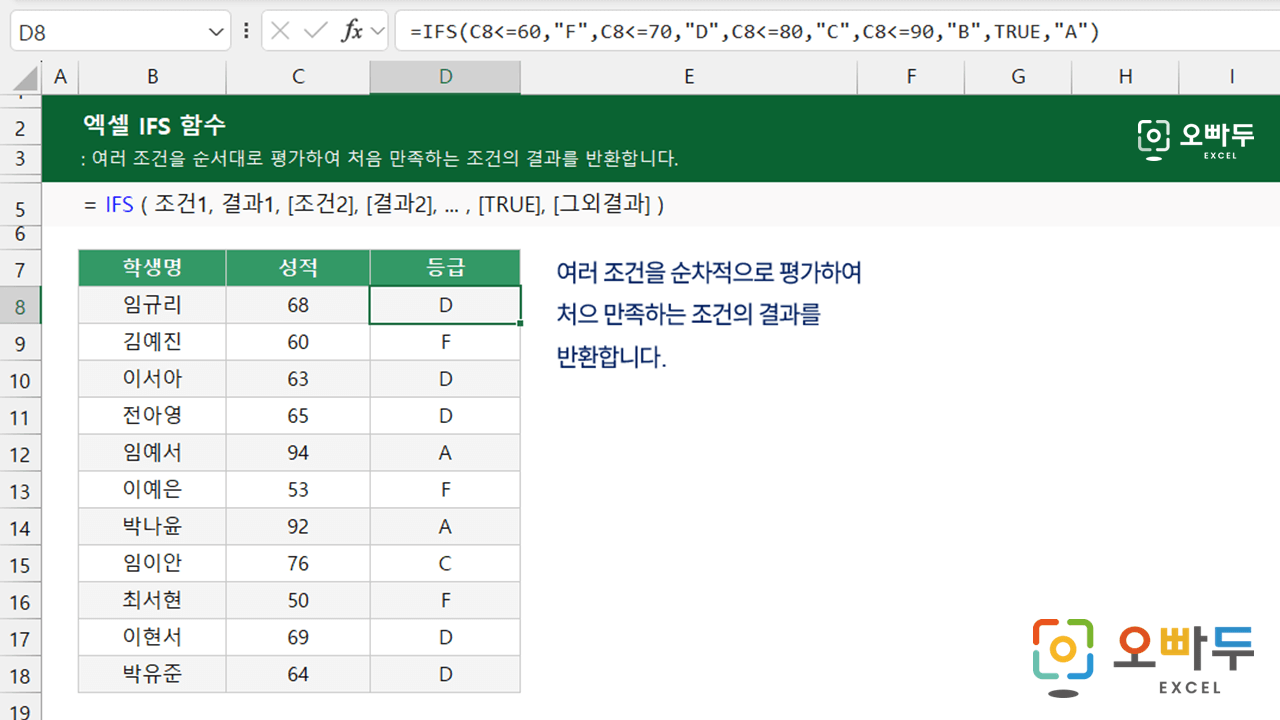
Task: Select the cell containing 전아영
Action: pos(152,416)
